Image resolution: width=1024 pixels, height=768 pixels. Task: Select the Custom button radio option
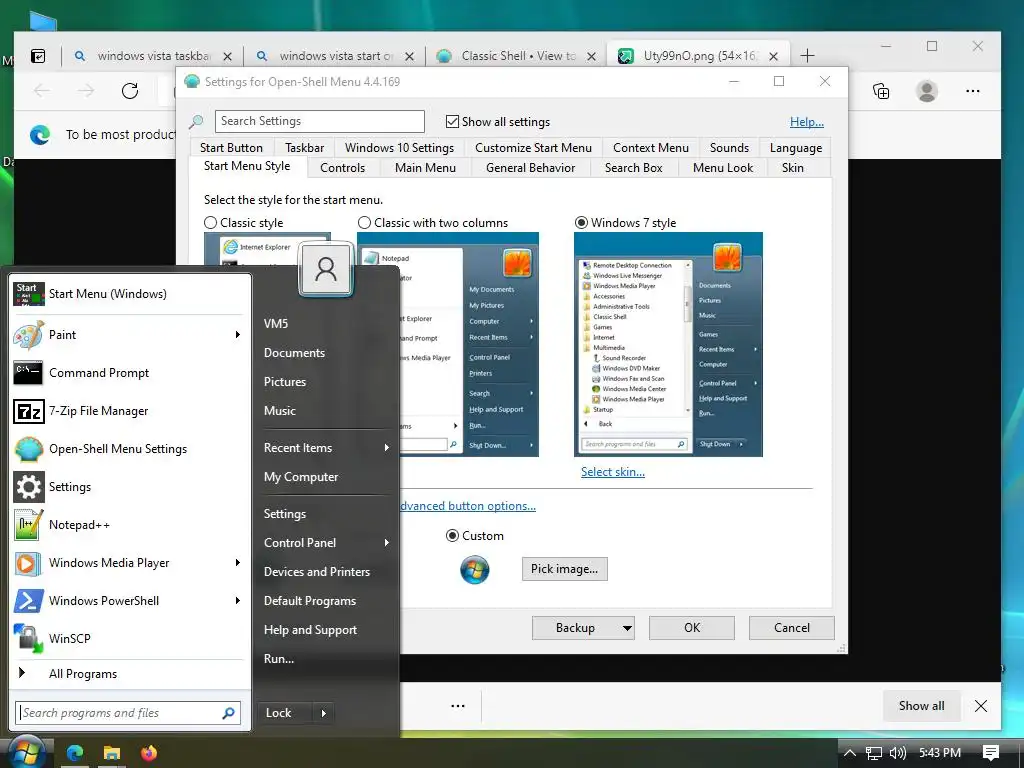point(452,536)
